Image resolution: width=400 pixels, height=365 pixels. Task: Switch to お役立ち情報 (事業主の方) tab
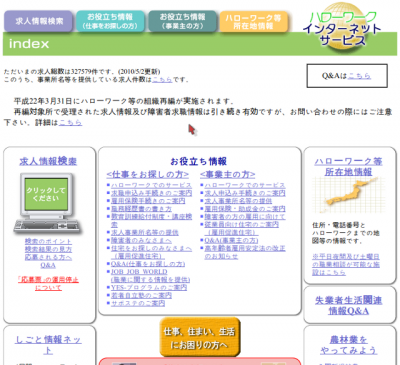click(x=182, y=21)
